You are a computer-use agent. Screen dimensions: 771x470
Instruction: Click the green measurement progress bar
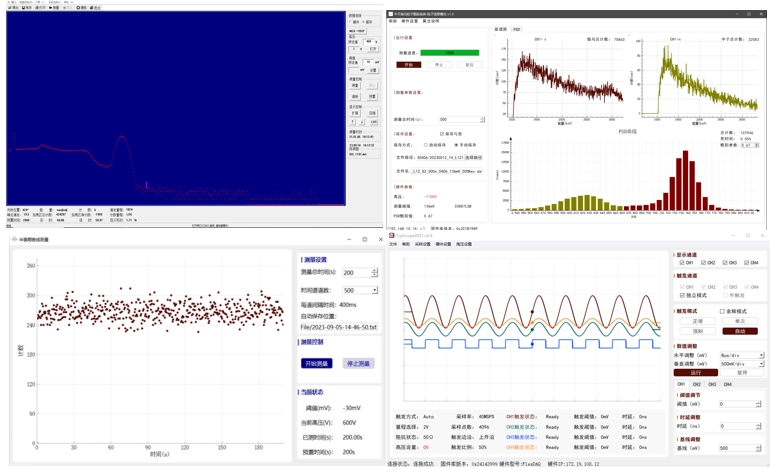click(x=449, y=53)
